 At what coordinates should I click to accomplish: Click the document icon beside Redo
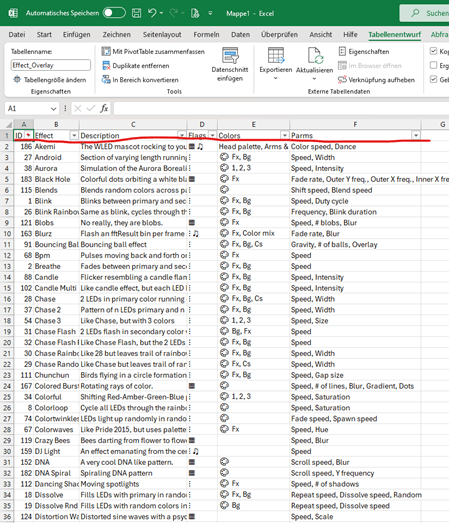pos(195,13)
